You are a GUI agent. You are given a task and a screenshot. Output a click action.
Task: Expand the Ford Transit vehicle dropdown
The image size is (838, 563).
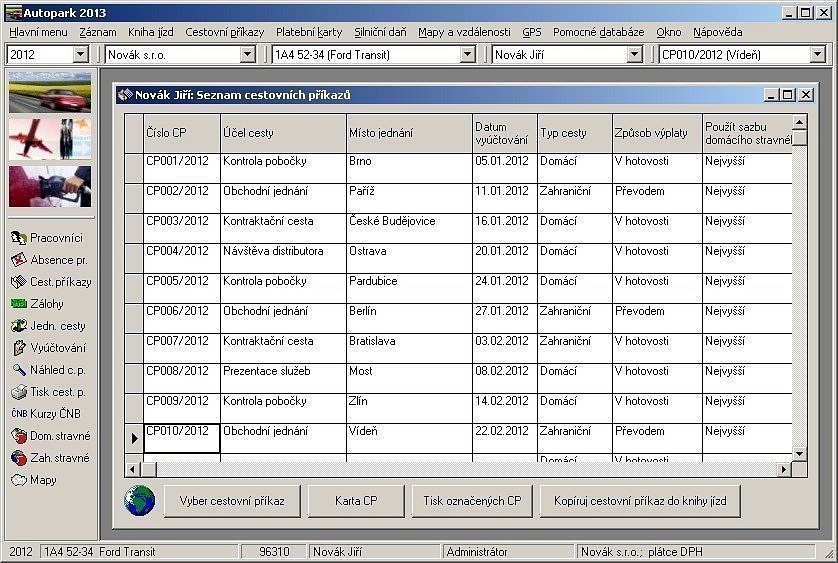point(467,55)
